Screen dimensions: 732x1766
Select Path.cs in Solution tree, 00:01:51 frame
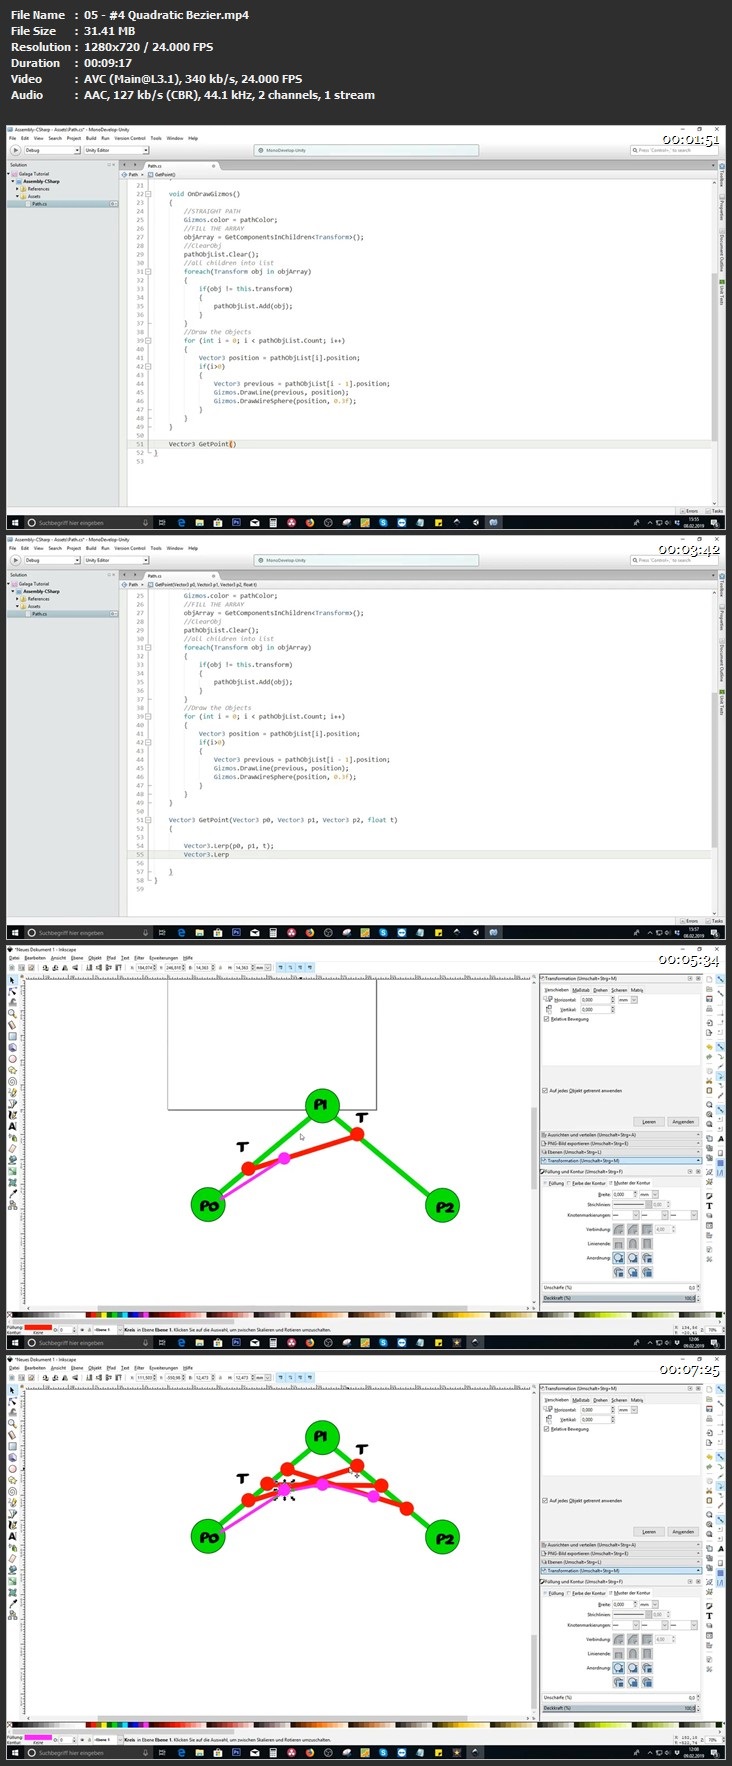coord(39,203)
